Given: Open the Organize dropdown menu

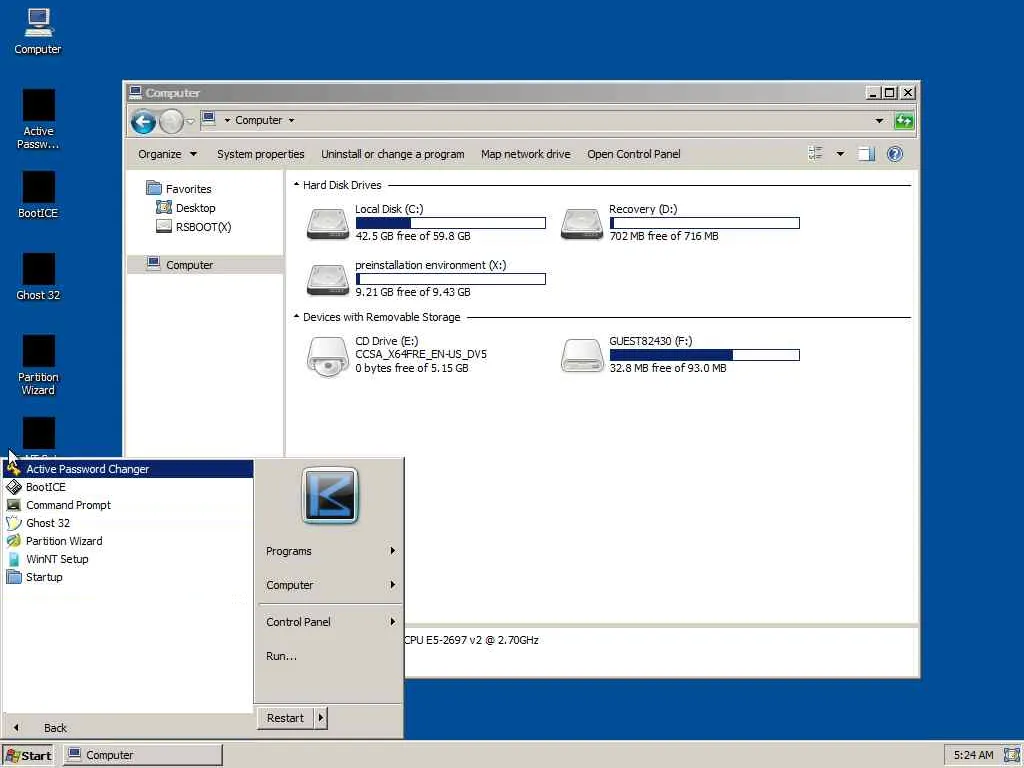Looking at the screenshot, I should 167,154.
